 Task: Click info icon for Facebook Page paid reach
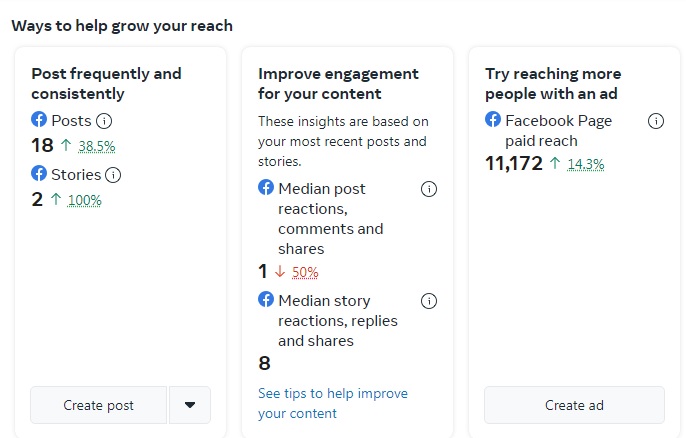coord(656,121)
